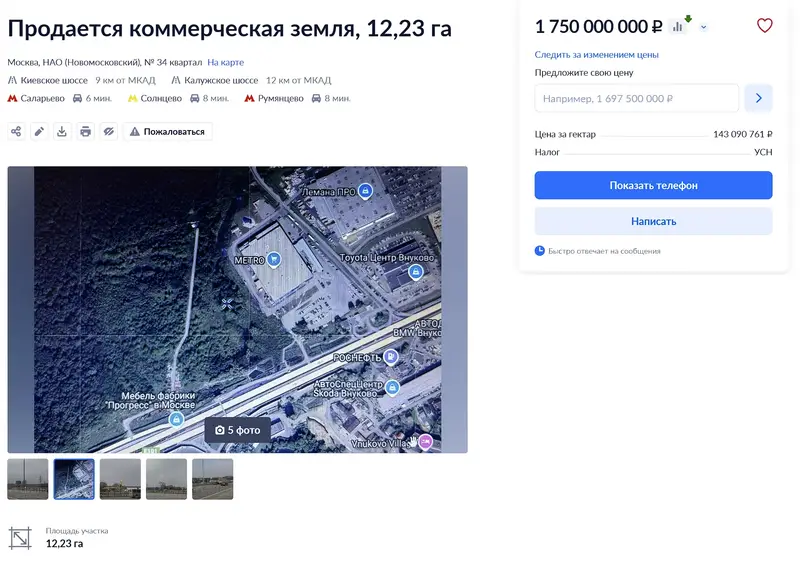Open price history chart icon
Image resolution: width=800 pixels, height=569 pixels.
point(678,27)
